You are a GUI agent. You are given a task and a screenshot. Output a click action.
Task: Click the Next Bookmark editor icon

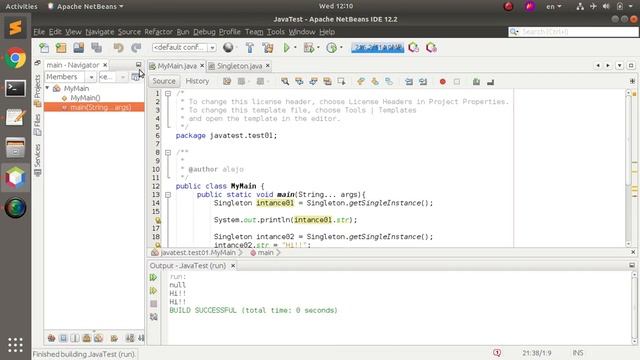point(375,82)
